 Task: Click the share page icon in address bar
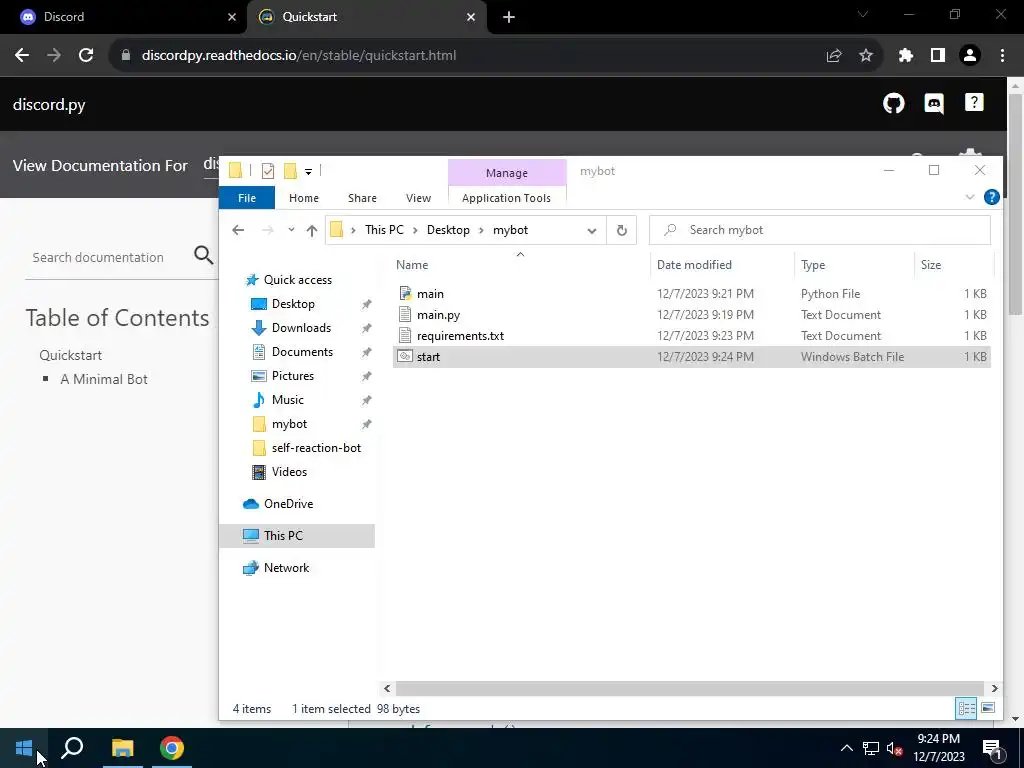click(834, 56)
